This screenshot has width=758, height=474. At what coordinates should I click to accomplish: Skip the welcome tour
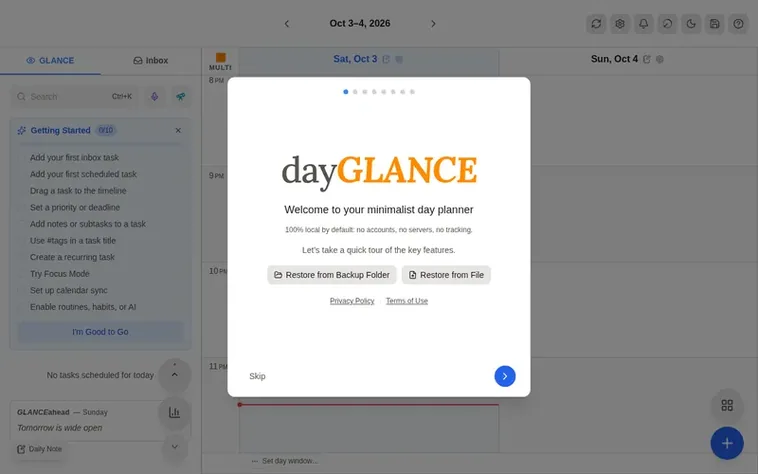pyautogui.click(x=257, y=376)
